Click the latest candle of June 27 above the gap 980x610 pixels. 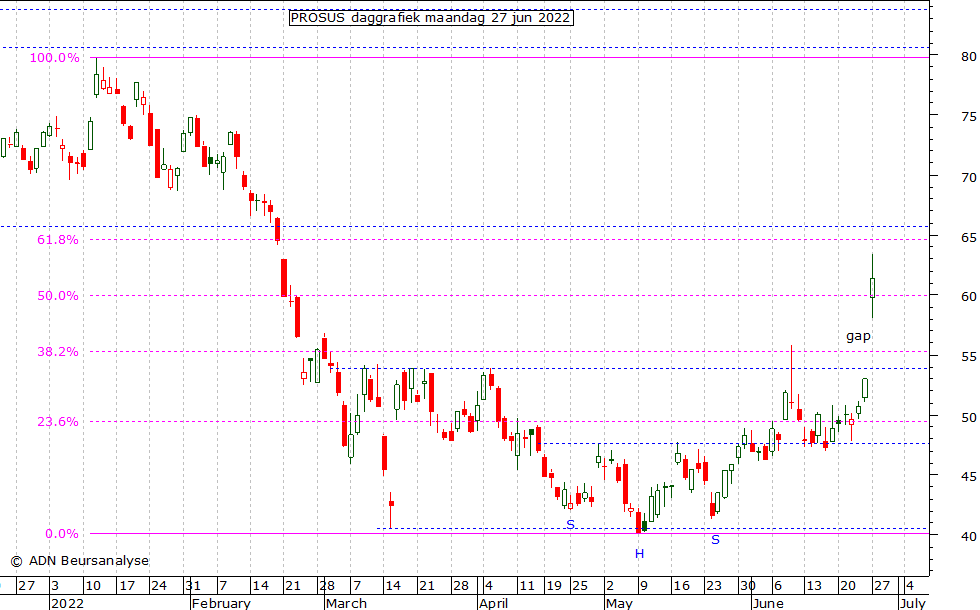click(872, 288)
